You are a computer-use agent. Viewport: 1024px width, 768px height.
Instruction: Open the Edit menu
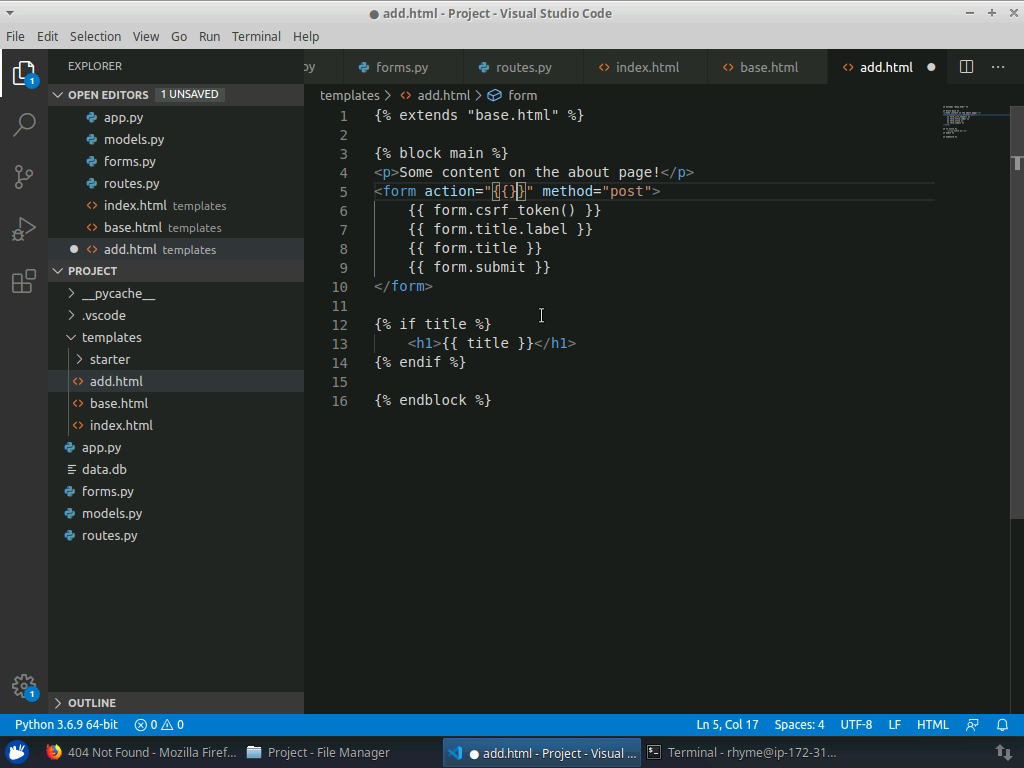tap(48, 37)
